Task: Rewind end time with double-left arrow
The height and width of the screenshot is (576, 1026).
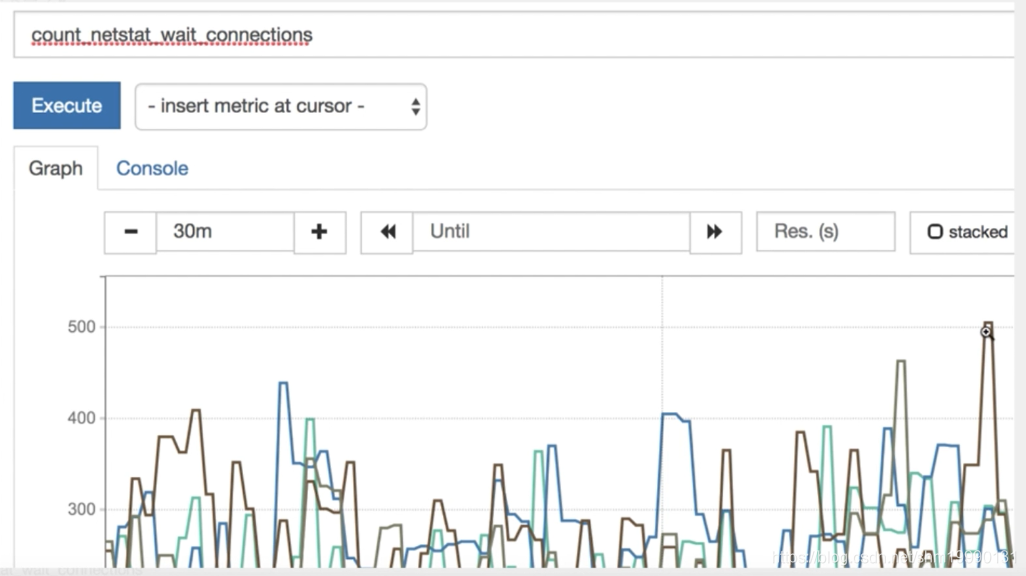Action: (x=387, y=232)
